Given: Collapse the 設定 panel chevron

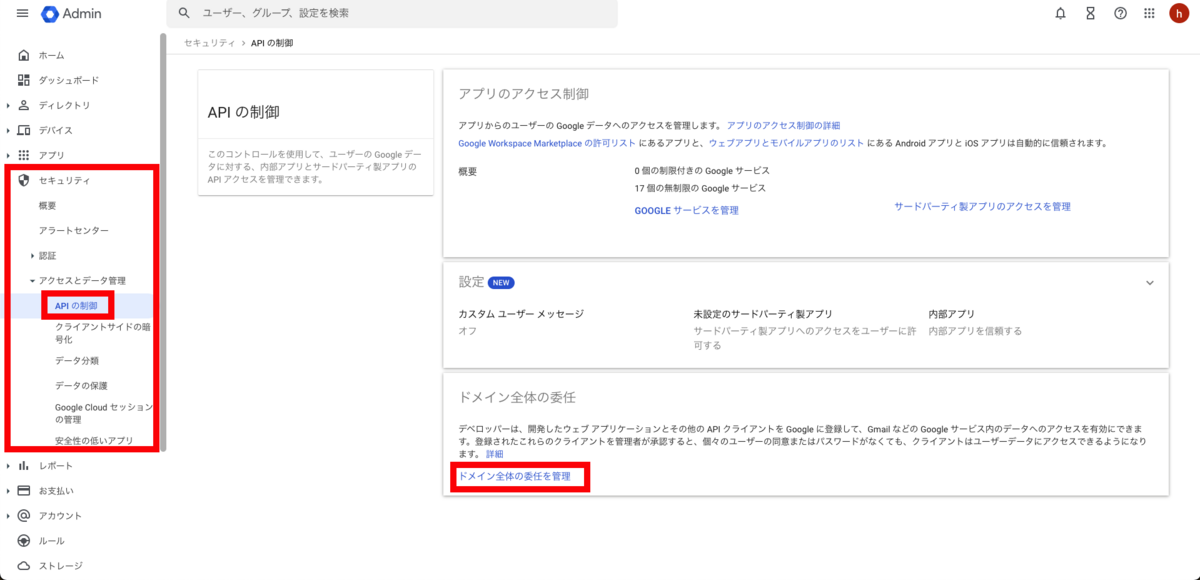Looking at the screenshot, I should [x=1150, y=283].
